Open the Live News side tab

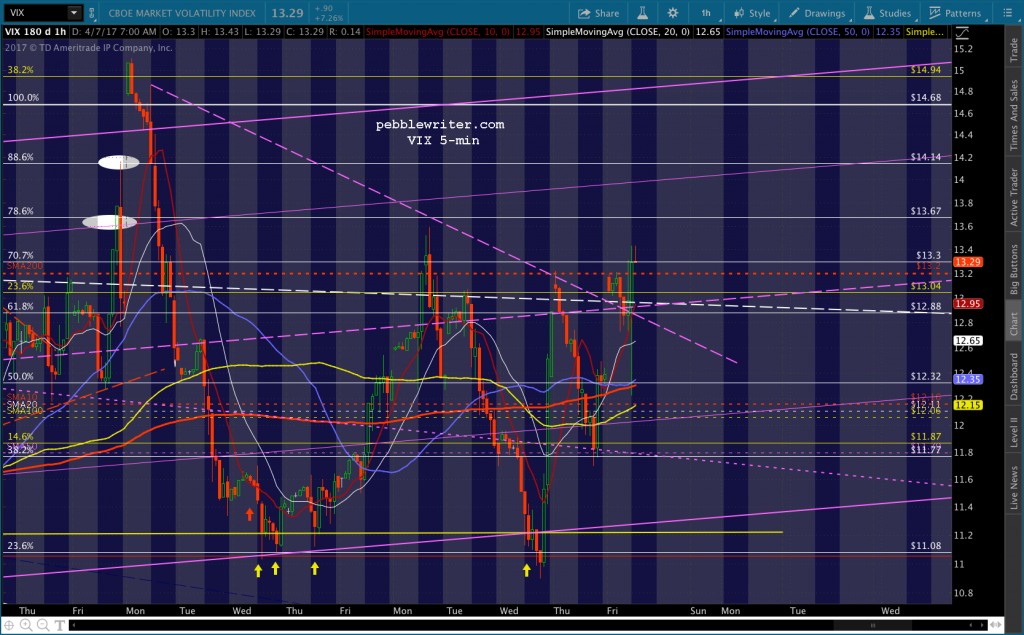point(1014,487)
